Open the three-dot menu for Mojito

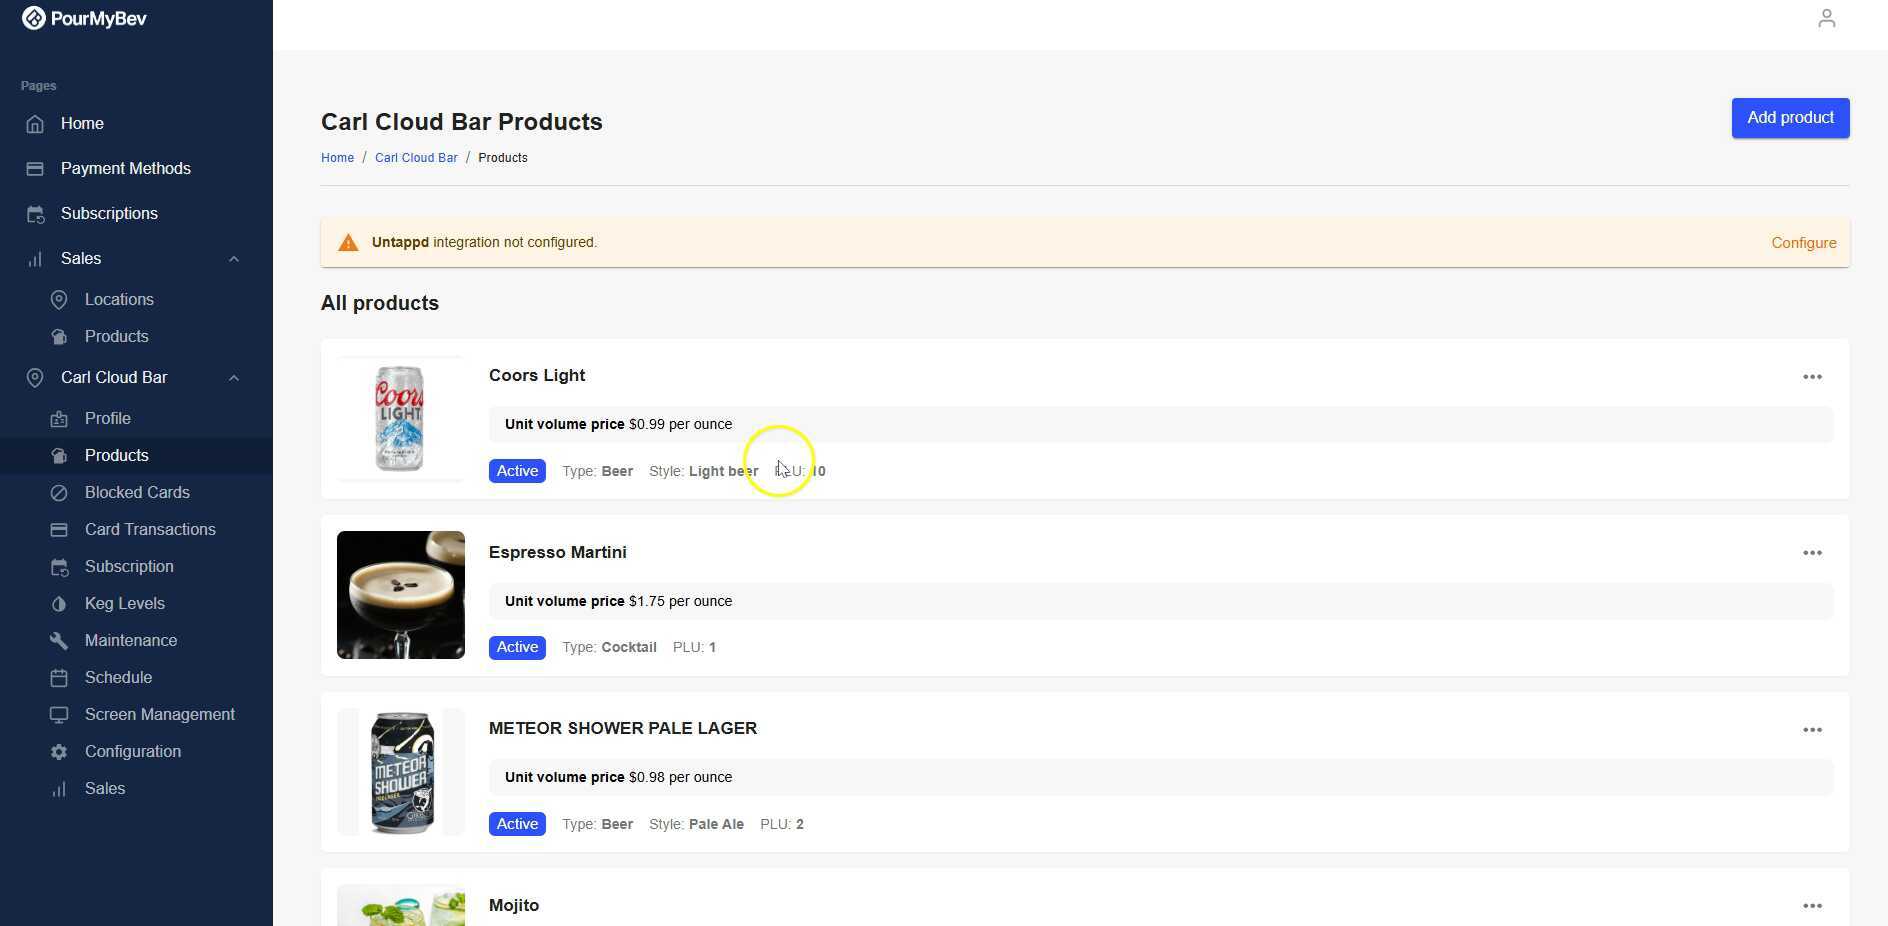[1812, 906]
